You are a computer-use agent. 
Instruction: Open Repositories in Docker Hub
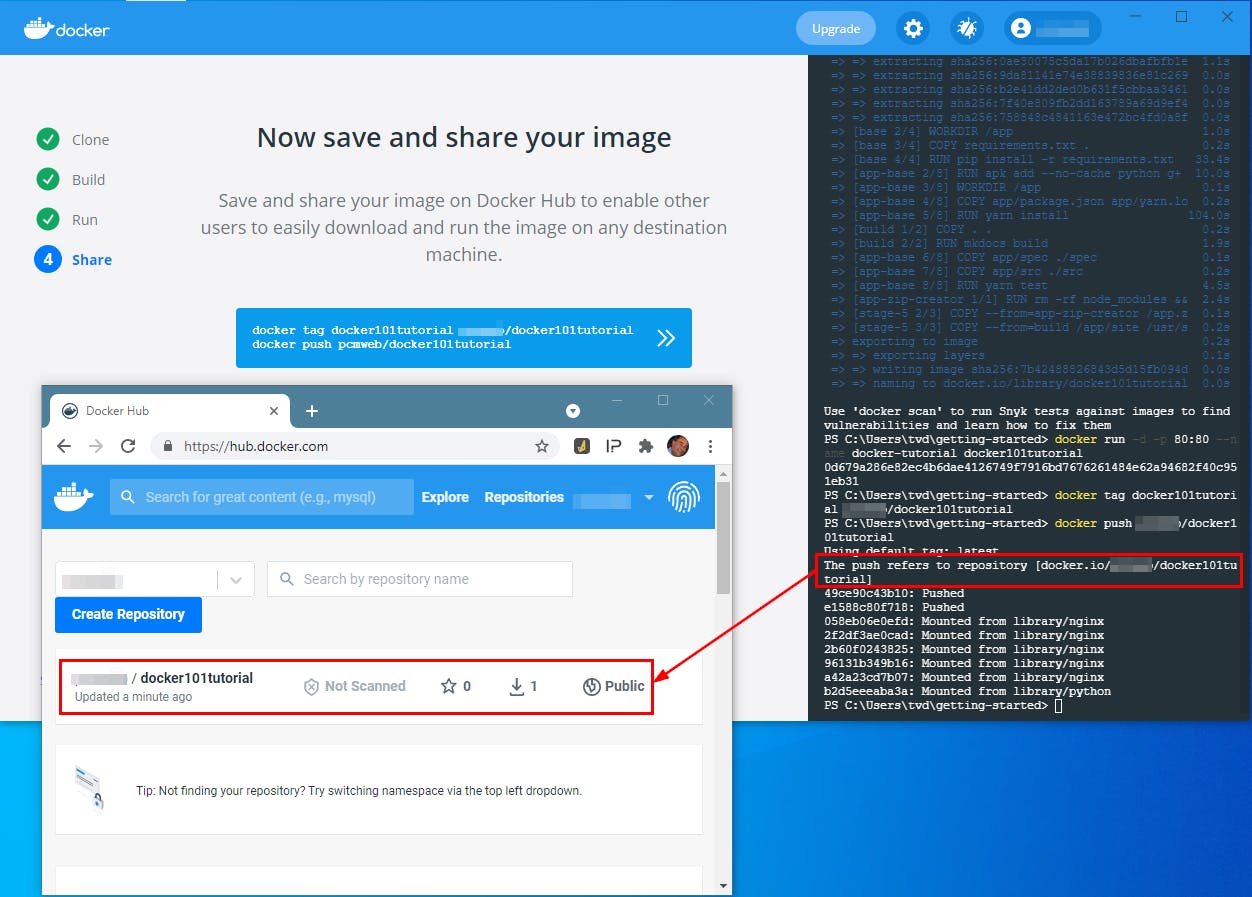coord(524,497)
